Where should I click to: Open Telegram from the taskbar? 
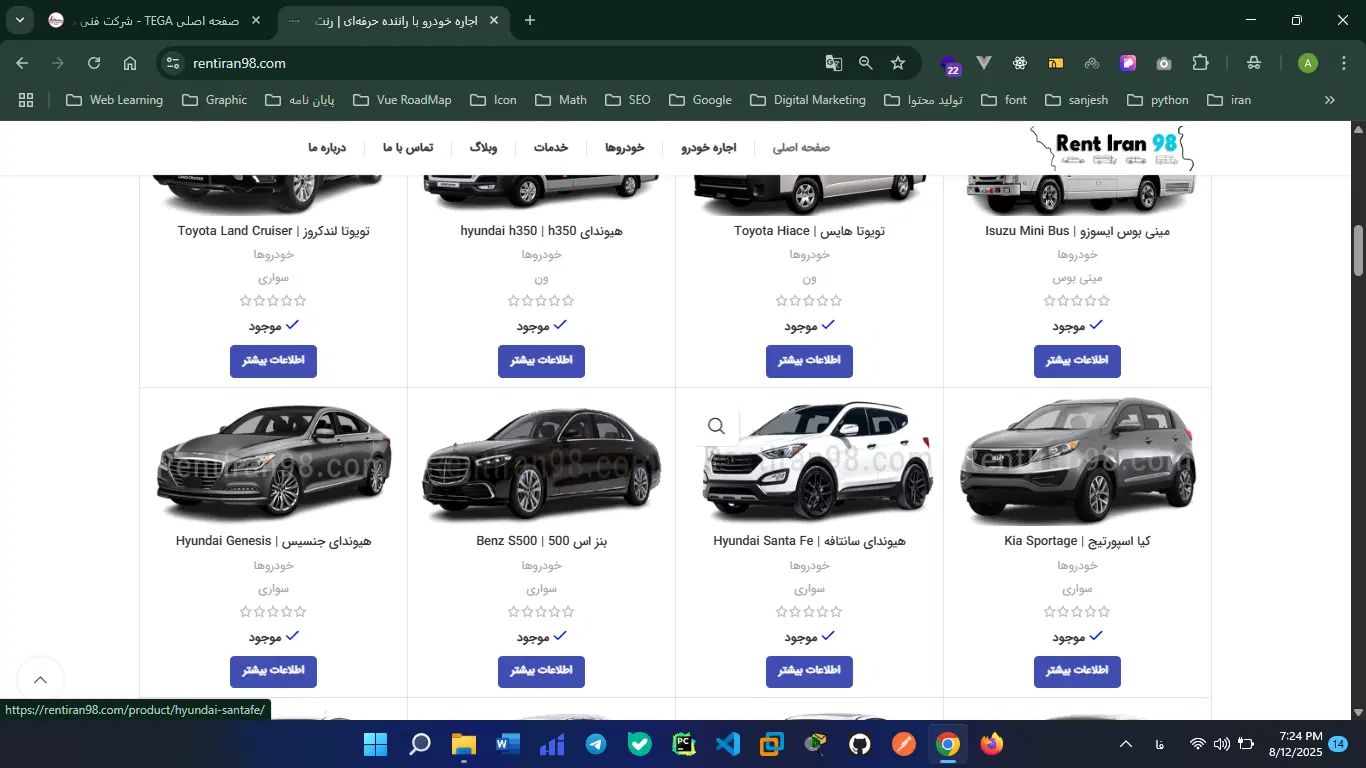[x=596, y=744]
